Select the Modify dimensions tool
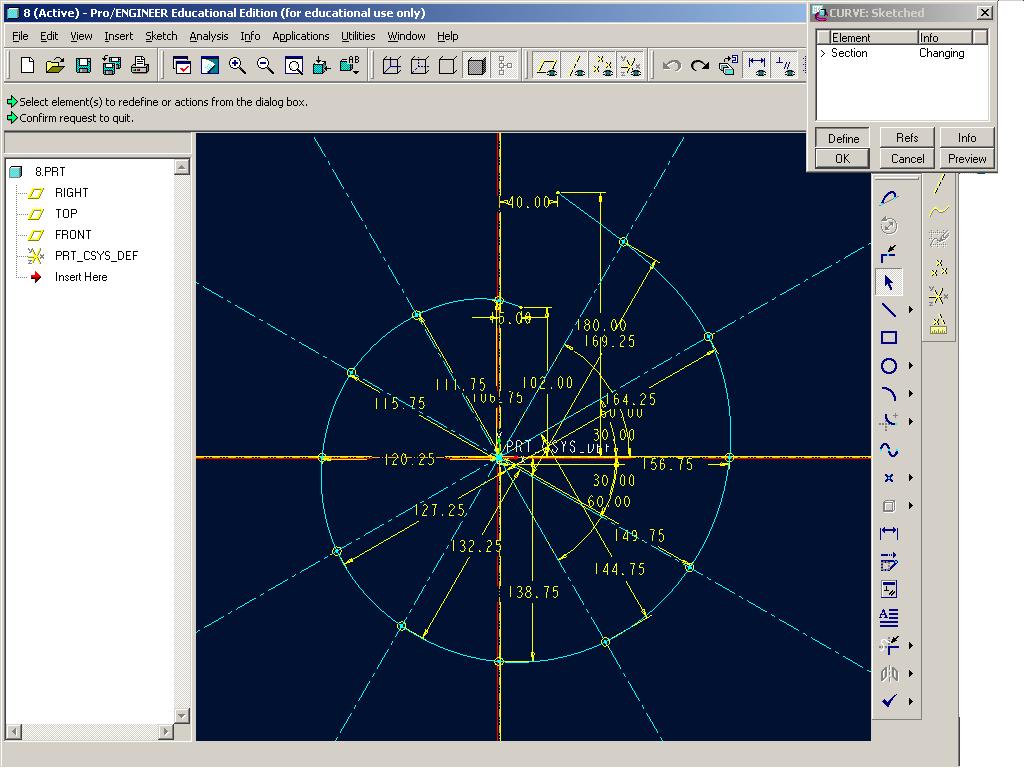This screenshot has width=1024, height=768. pyautogui.click(x=889, y=562)
